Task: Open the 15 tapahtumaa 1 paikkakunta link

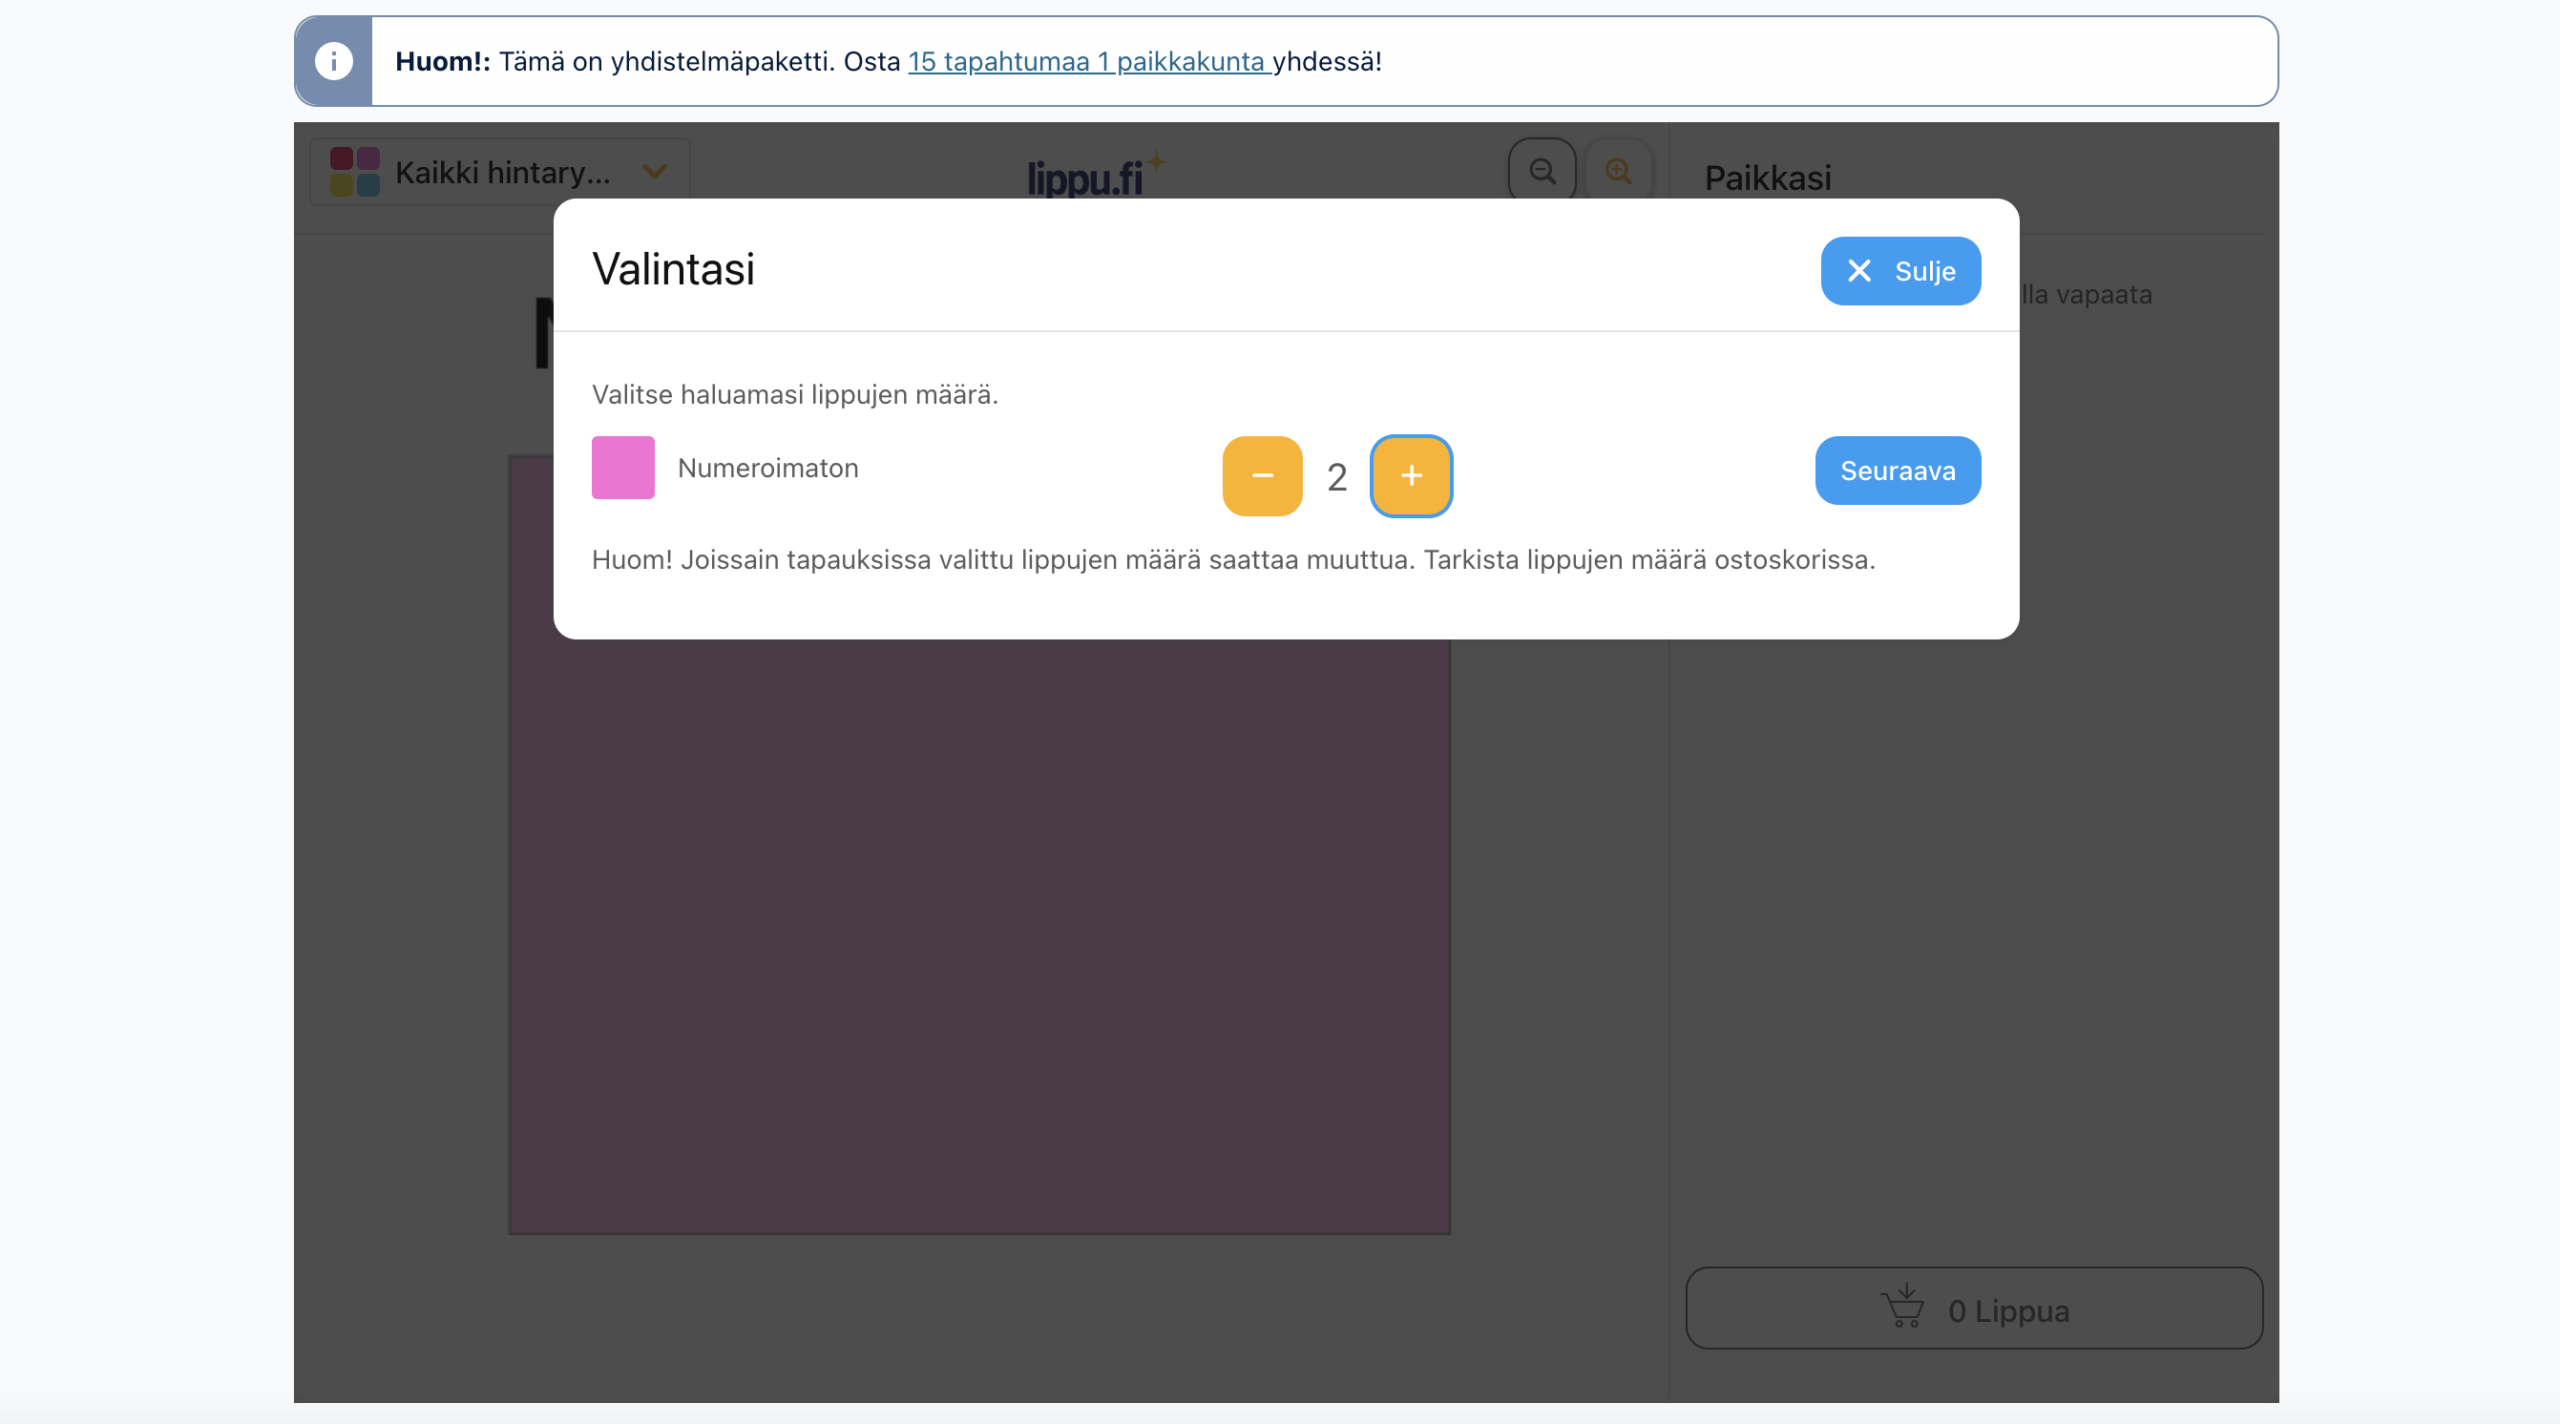Action: pyautogui.click(x=1088, y=61)
